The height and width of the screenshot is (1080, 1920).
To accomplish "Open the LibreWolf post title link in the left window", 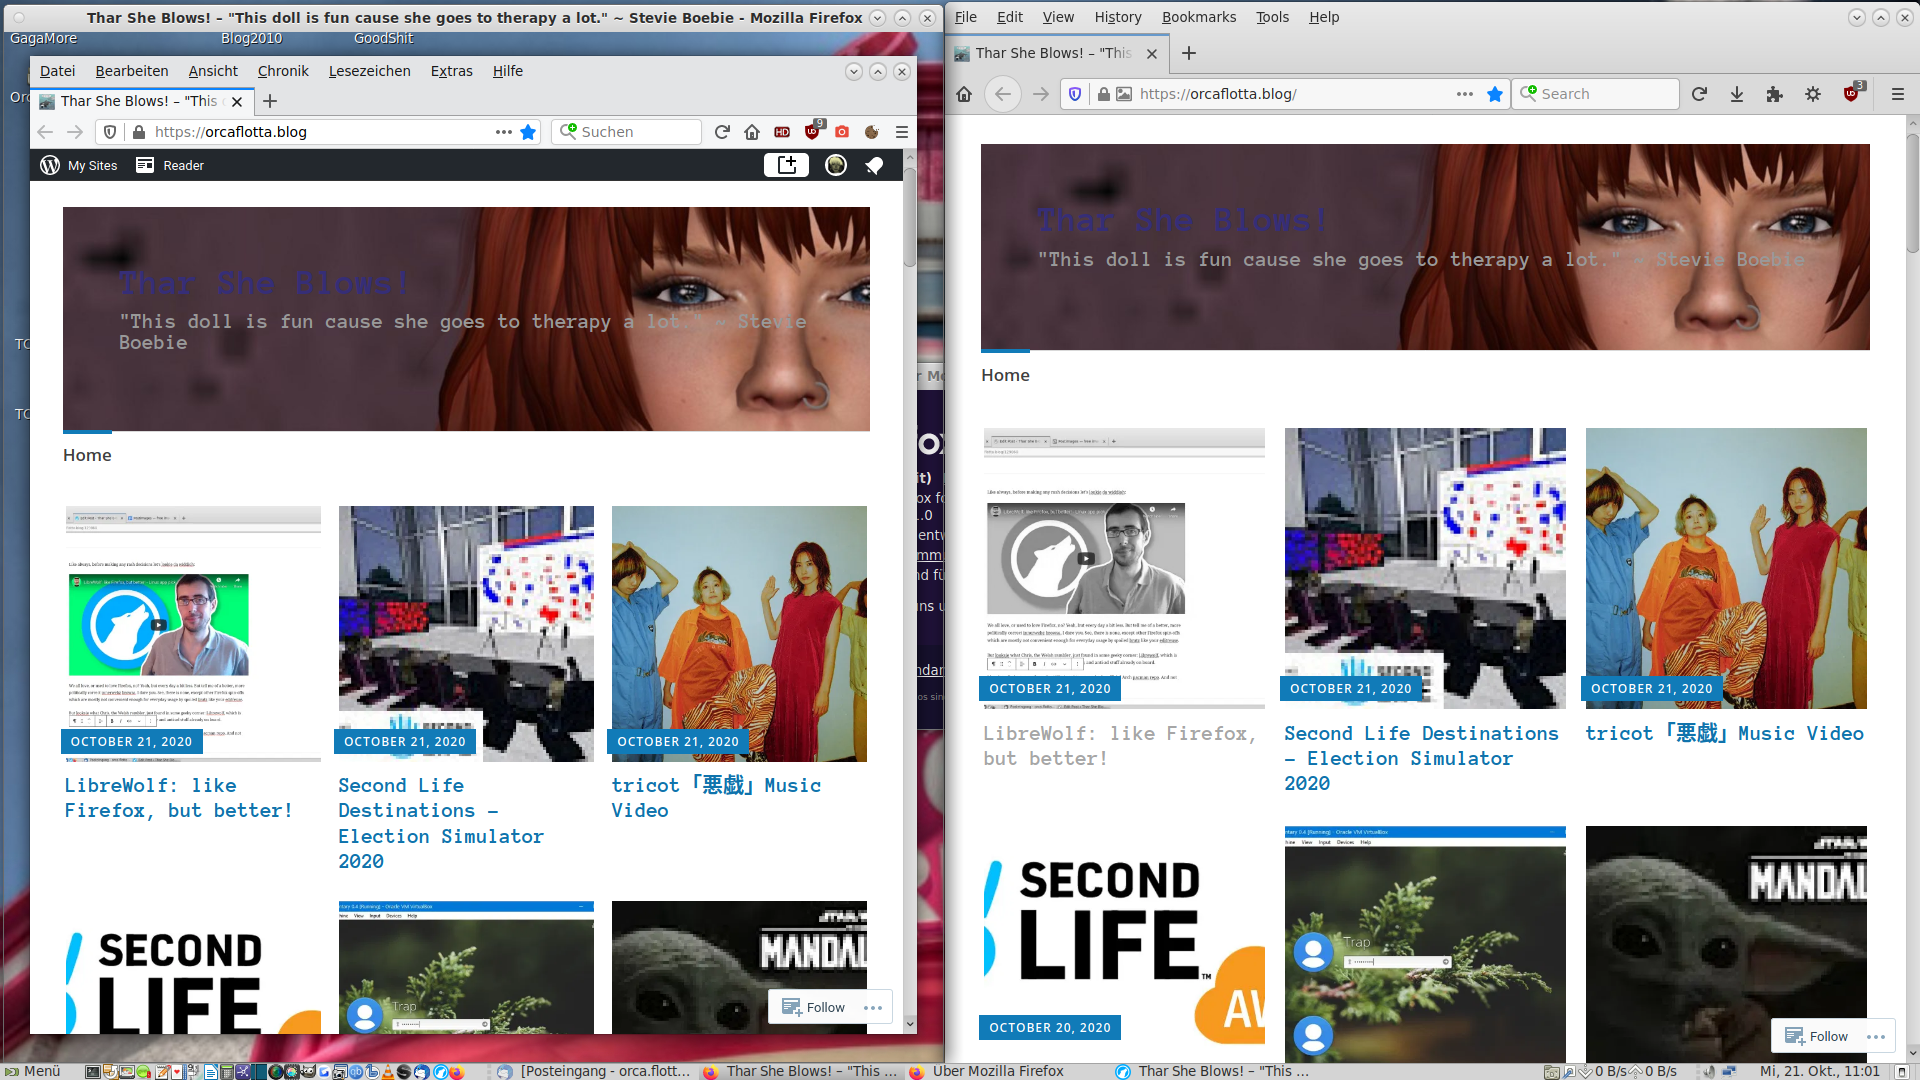I will click(x=178, y=798).
